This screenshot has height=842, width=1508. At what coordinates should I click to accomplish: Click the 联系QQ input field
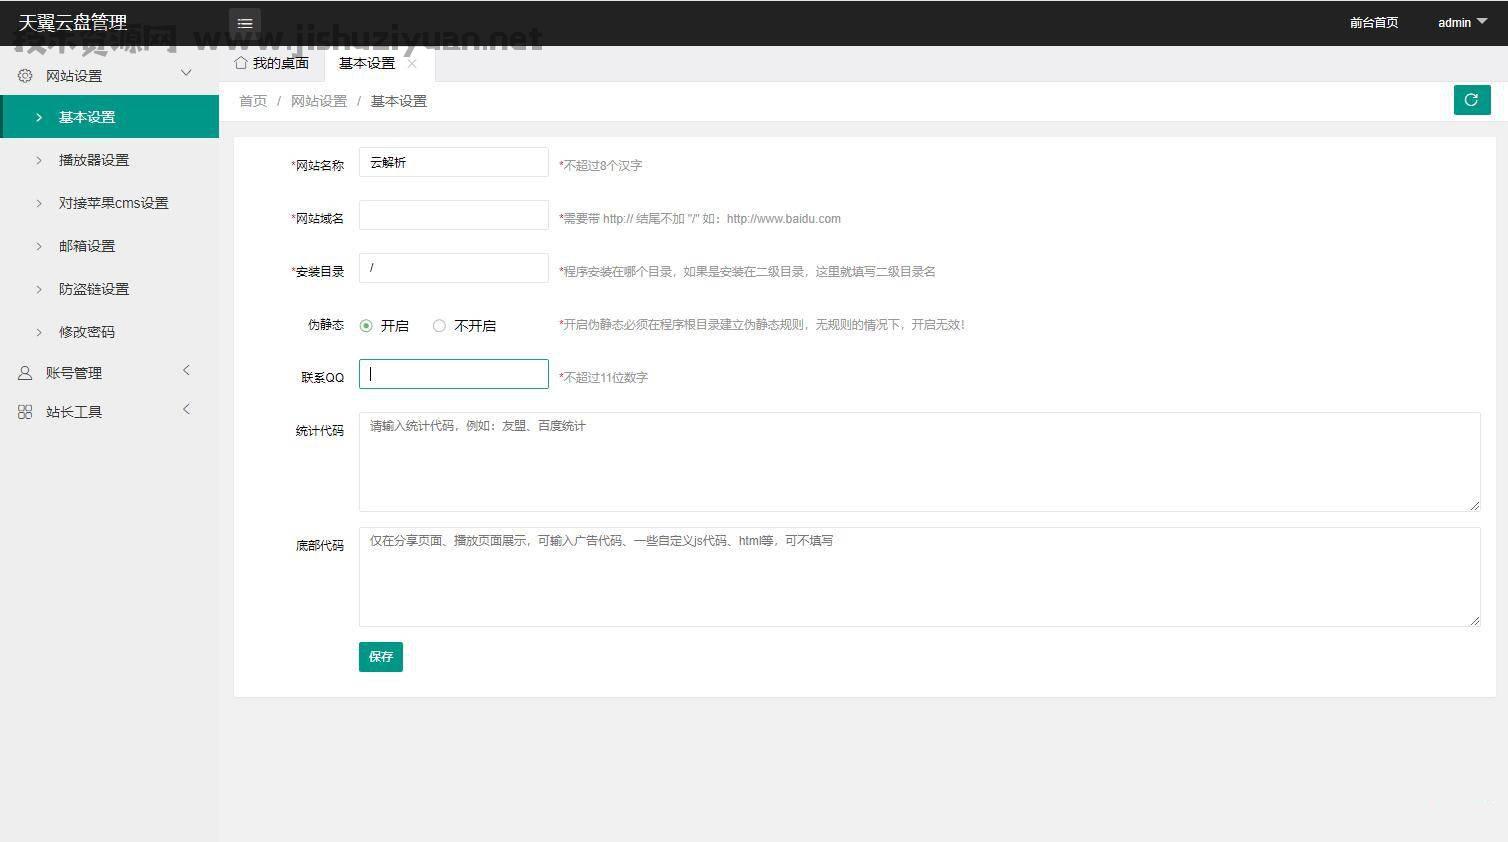point(454,374)
